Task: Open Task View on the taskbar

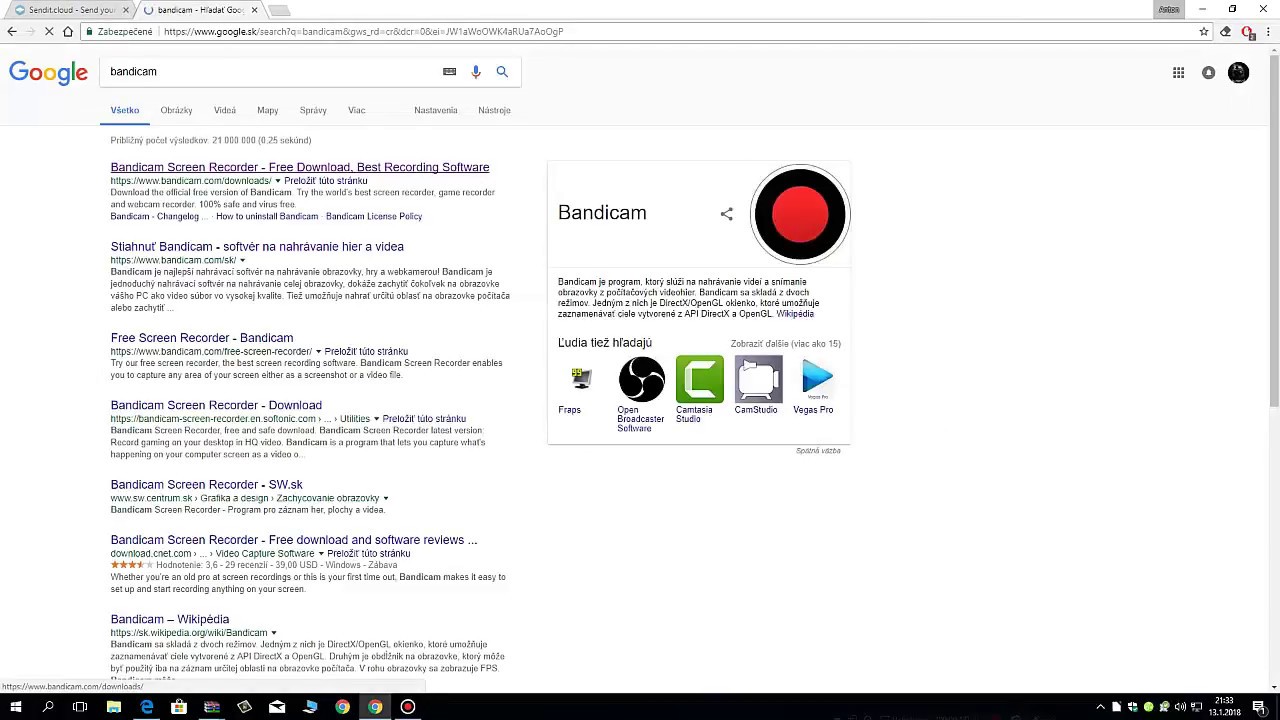Action: (x=80, y=707)
